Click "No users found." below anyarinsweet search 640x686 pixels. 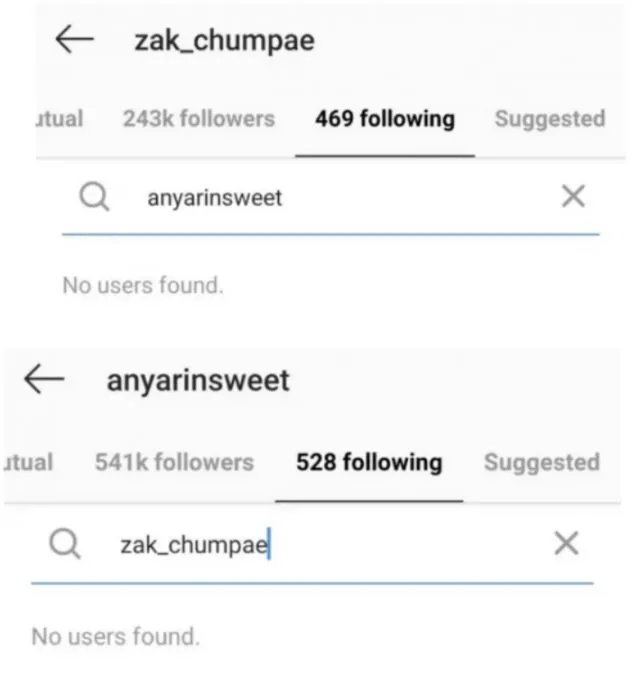(x=142, y=285)
